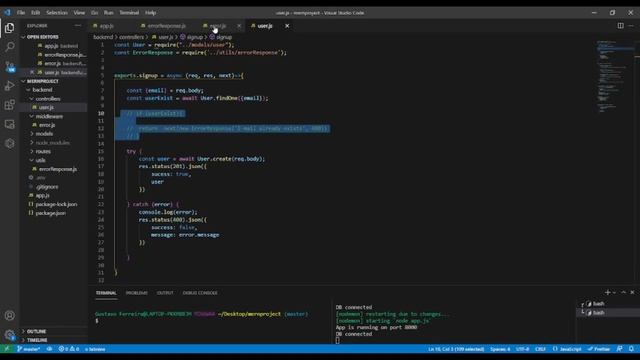
Task: Open the Extensions view icon
Action: [9, 105]
